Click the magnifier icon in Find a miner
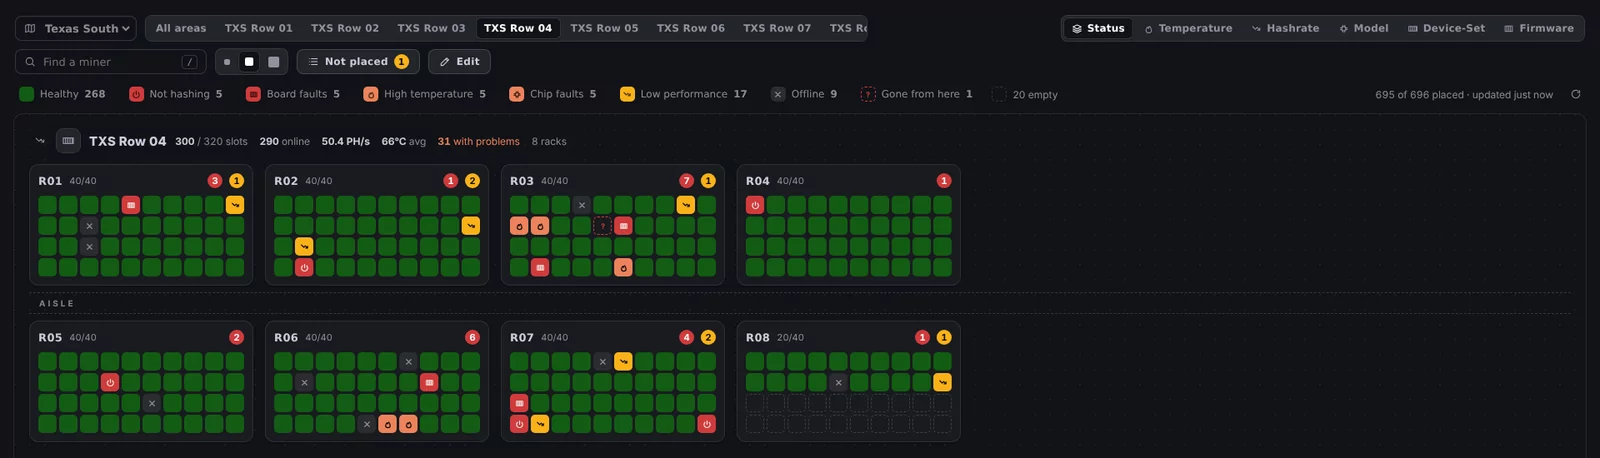This screenshot has height=458, width=1600. (x=31, y=62)
